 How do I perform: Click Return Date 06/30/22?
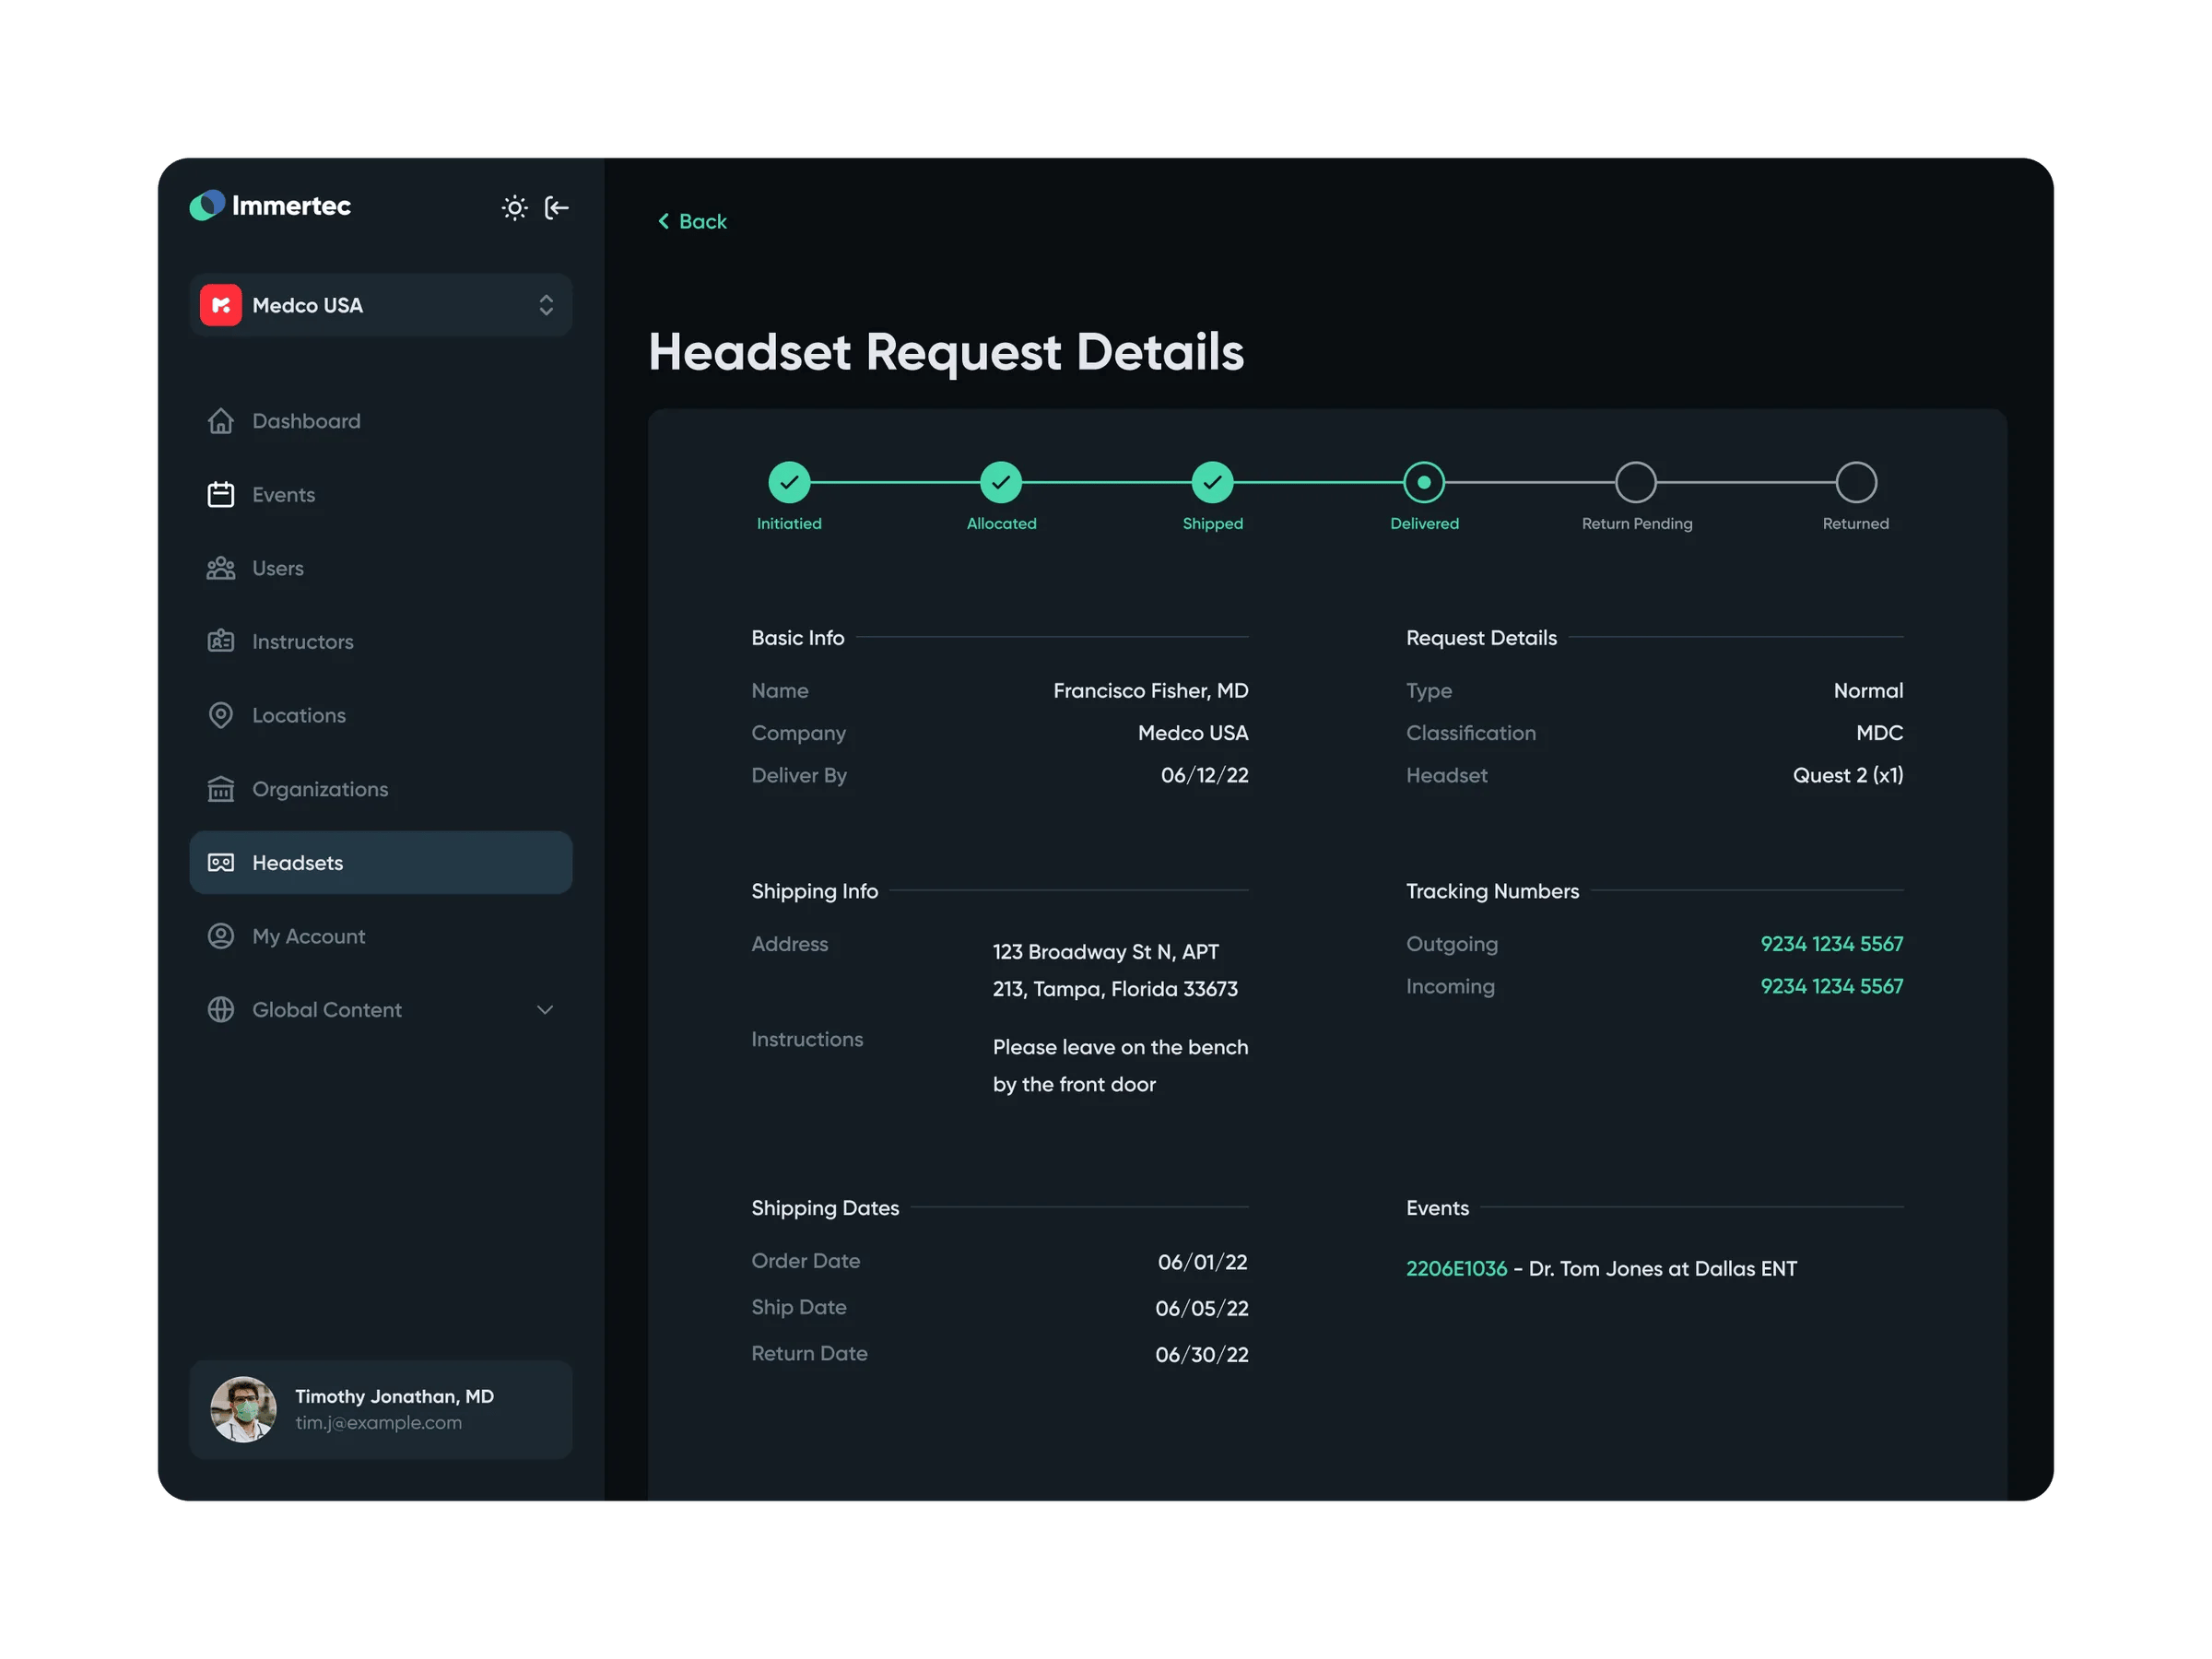coord(1202,1354)
